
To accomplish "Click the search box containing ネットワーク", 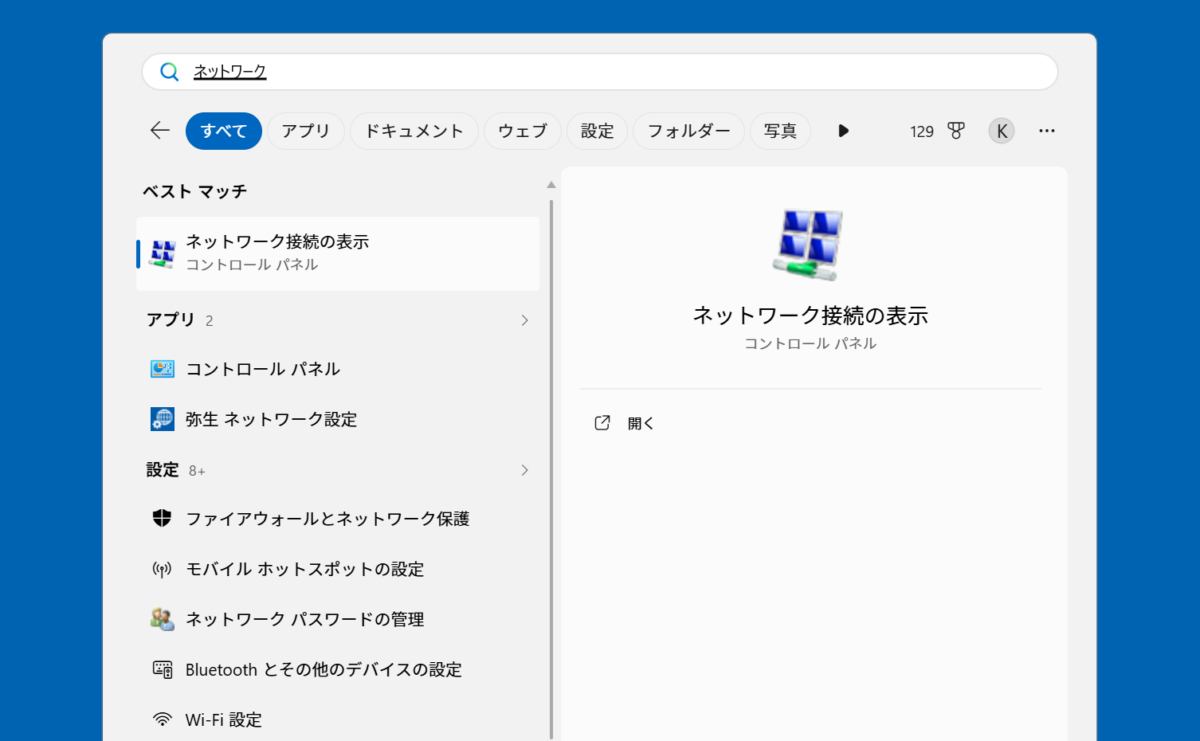I will point(600,72).
